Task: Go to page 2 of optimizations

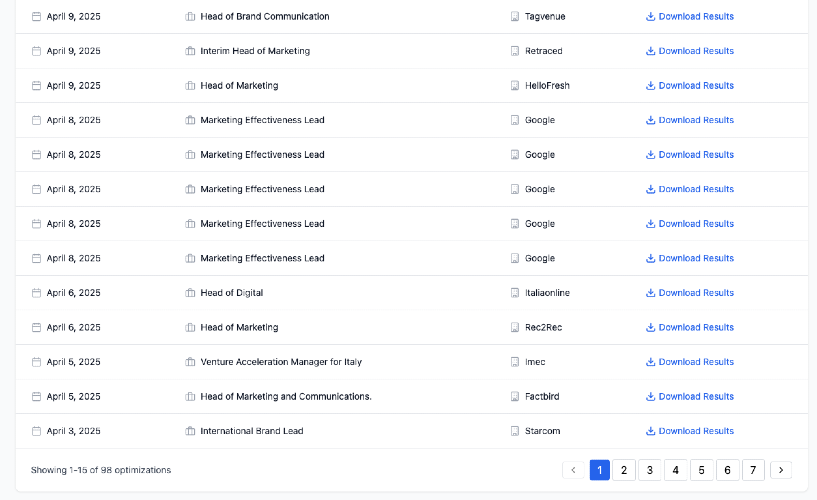Action: [624, 470]
